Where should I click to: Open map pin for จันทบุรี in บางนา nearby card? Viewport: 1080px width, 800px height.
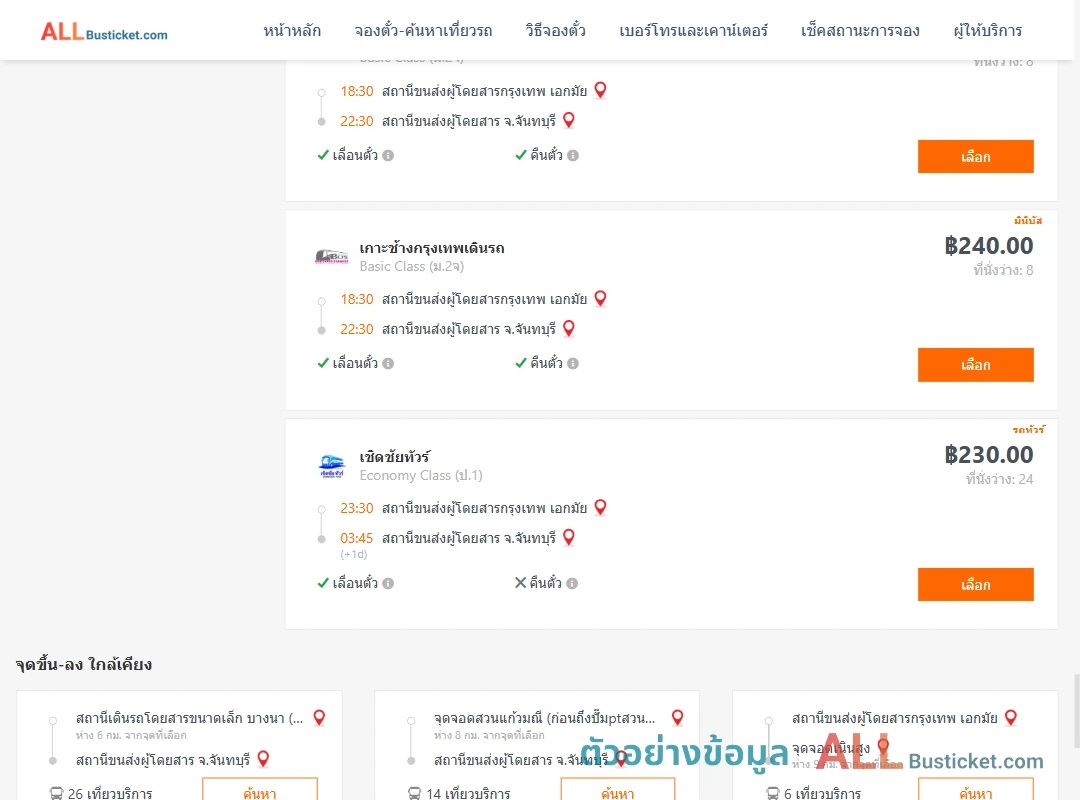(263, 759)
